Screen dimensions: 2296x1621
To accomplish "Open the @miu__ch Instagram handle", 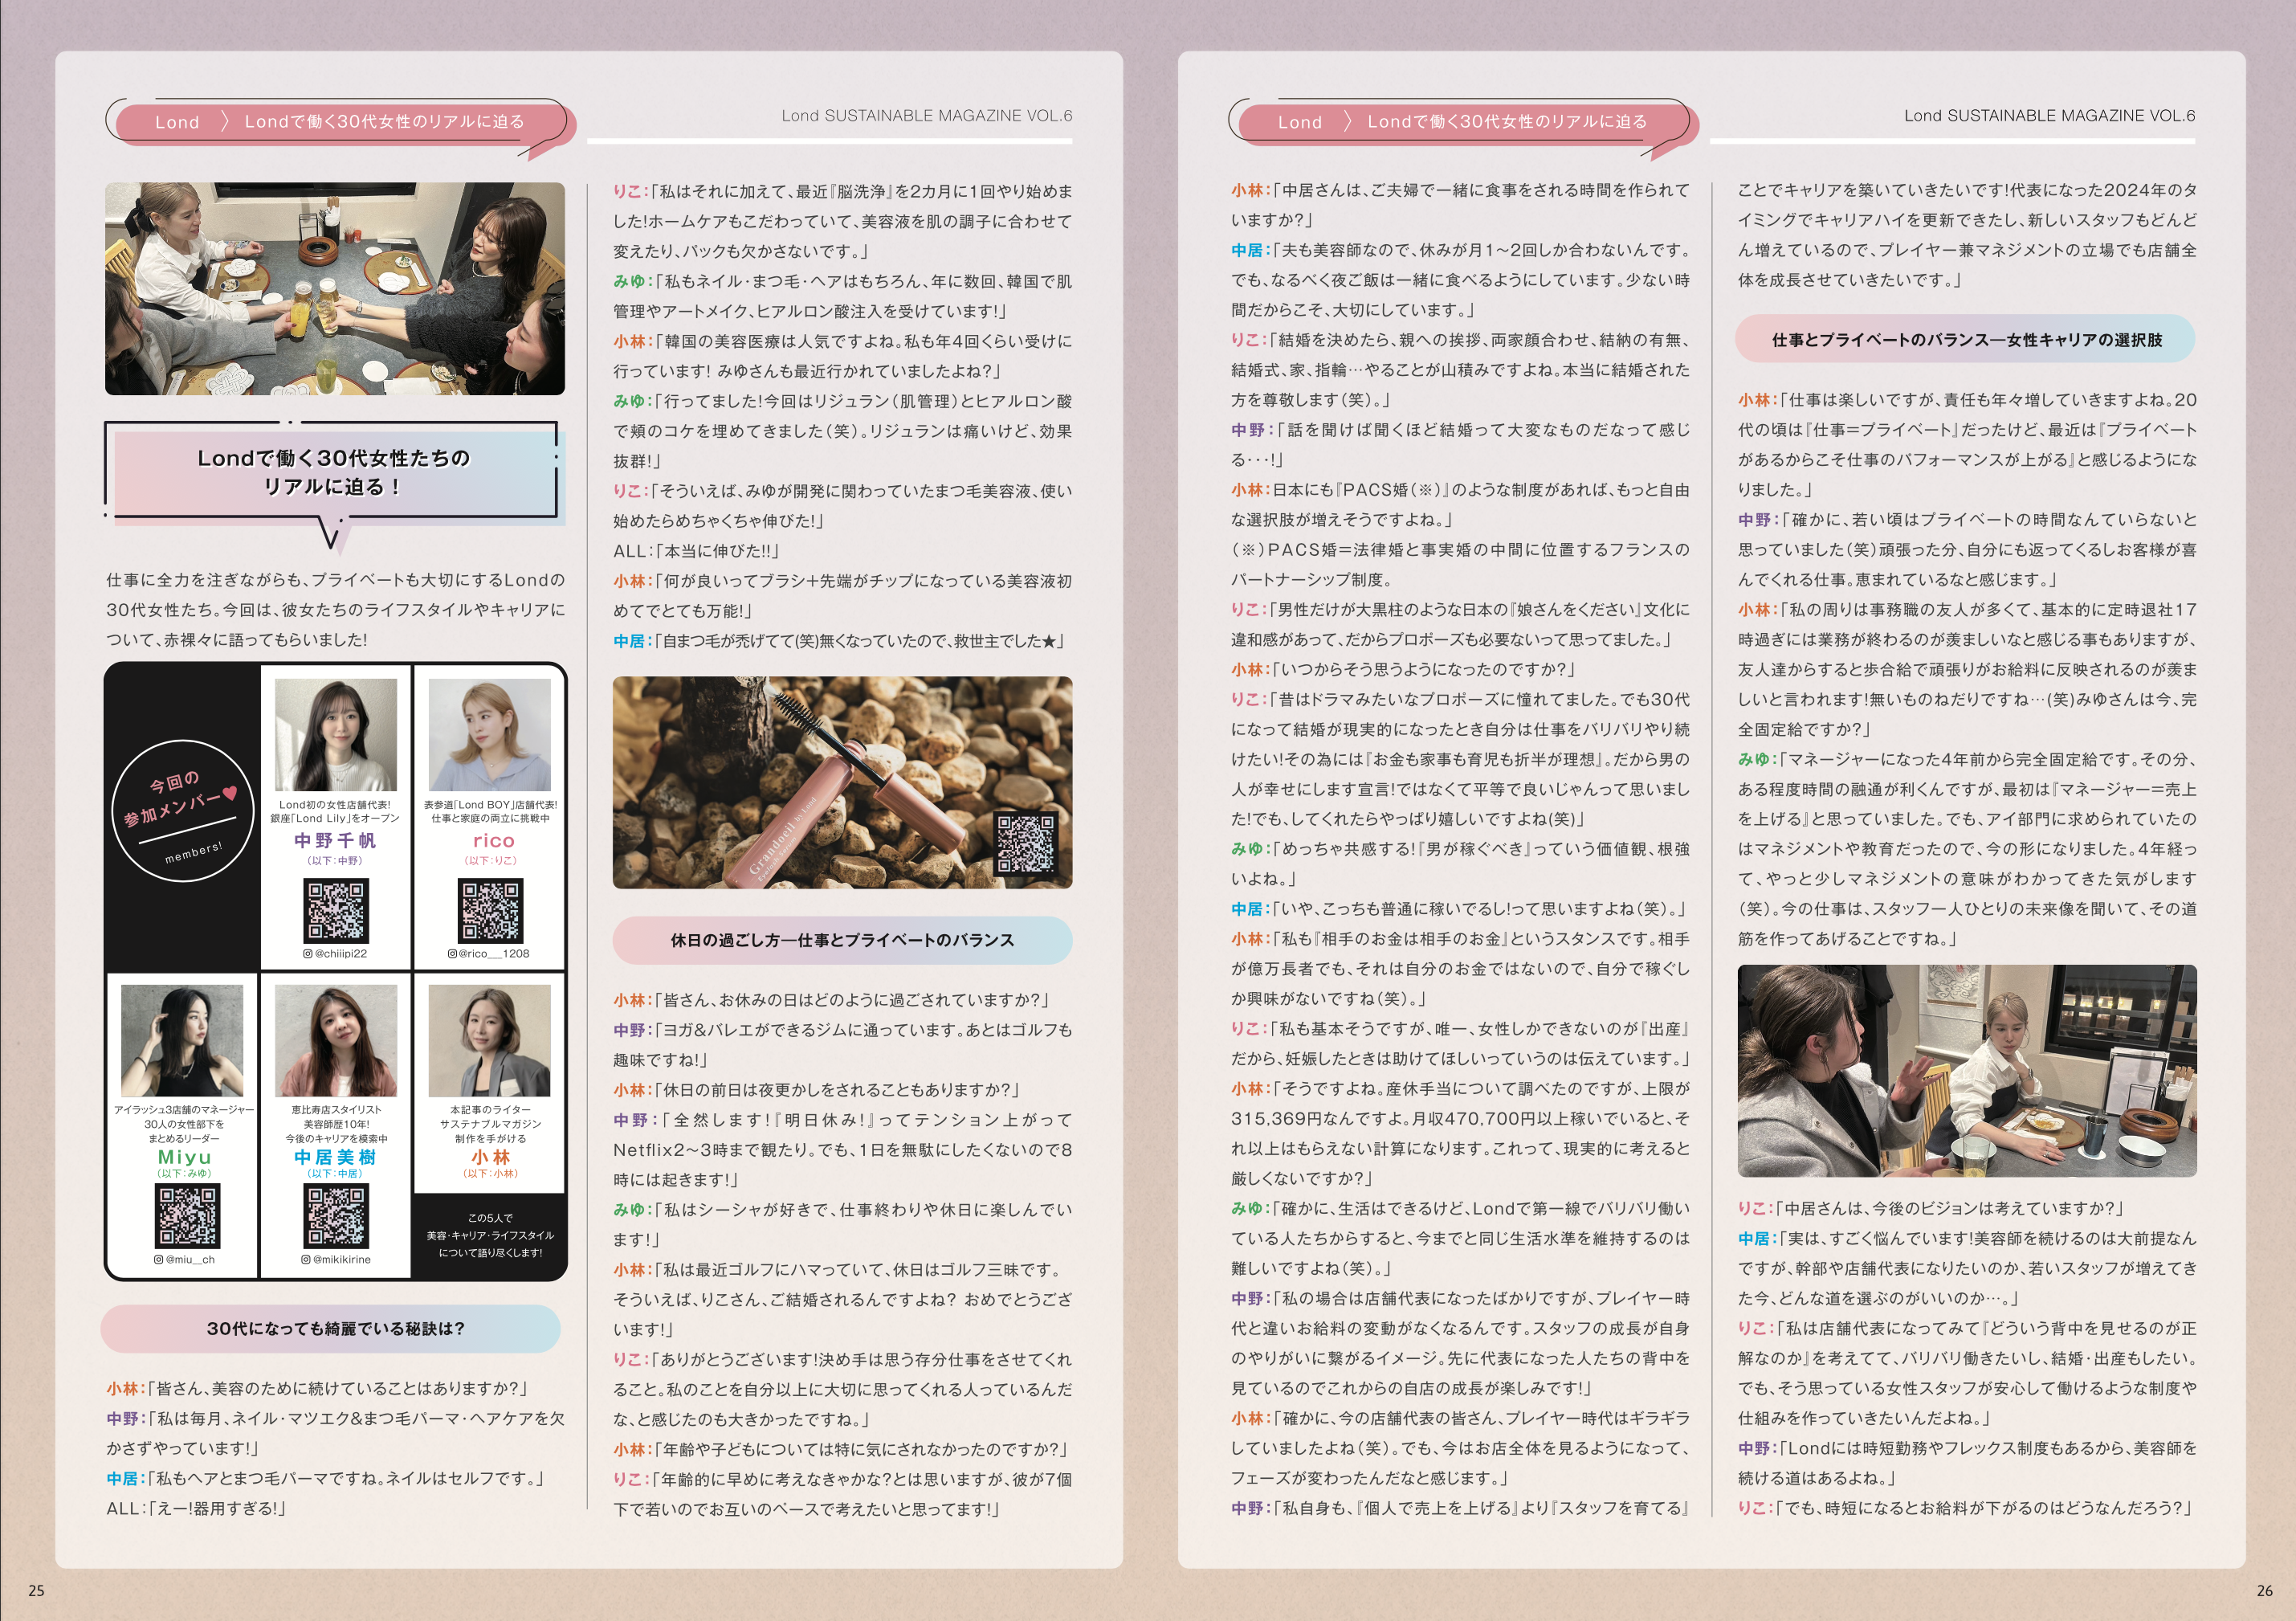I will pos(190,1260).
